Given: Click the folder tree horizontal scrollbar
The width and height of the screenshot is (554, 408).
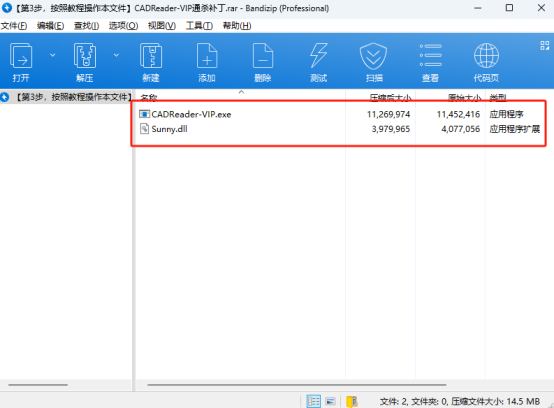Looking at the screenshot, I should (38, 385).
